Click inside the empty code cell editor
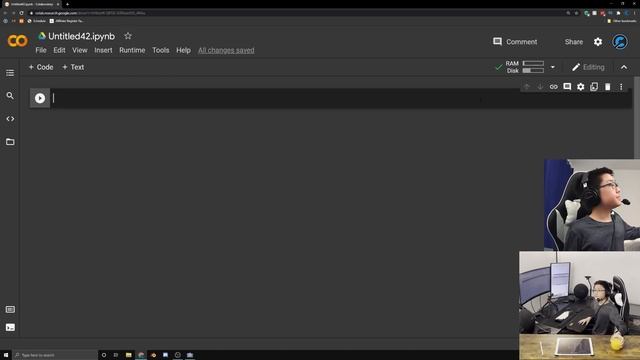Screen dimensions: 640x360 pyautogui.click(x=341, y=98)
